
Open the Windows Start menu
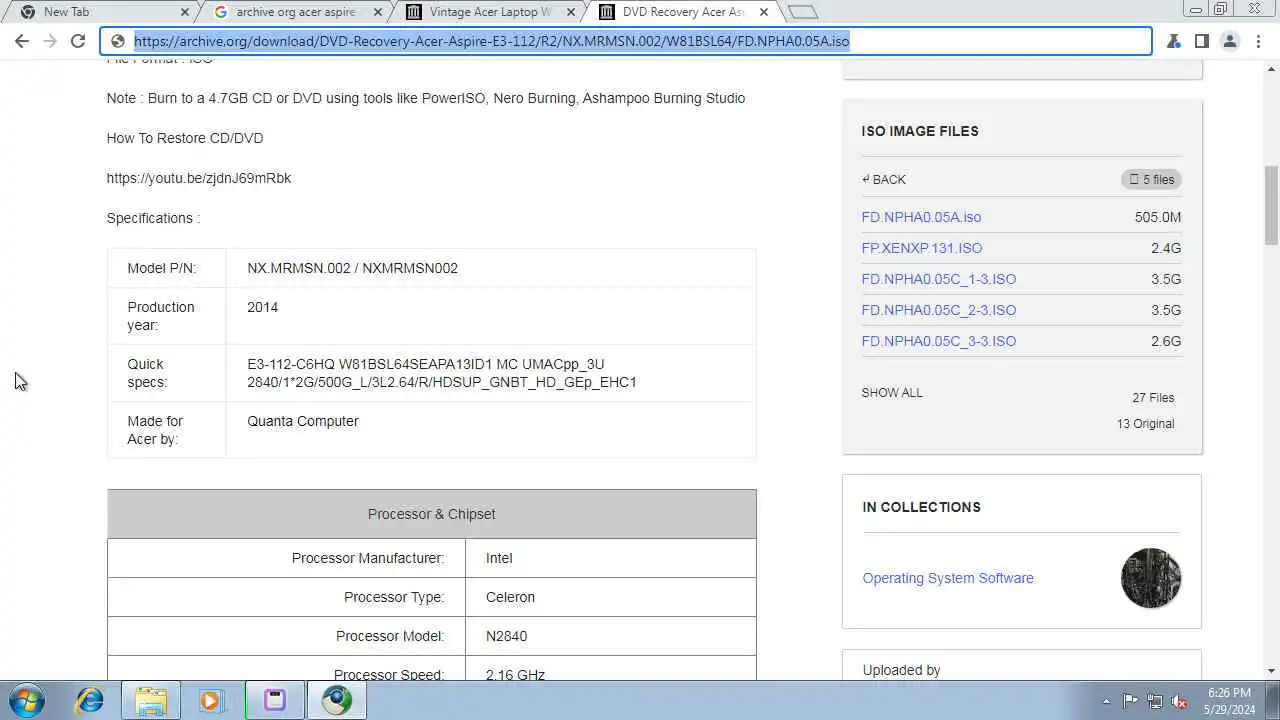[x=27, y=700]
